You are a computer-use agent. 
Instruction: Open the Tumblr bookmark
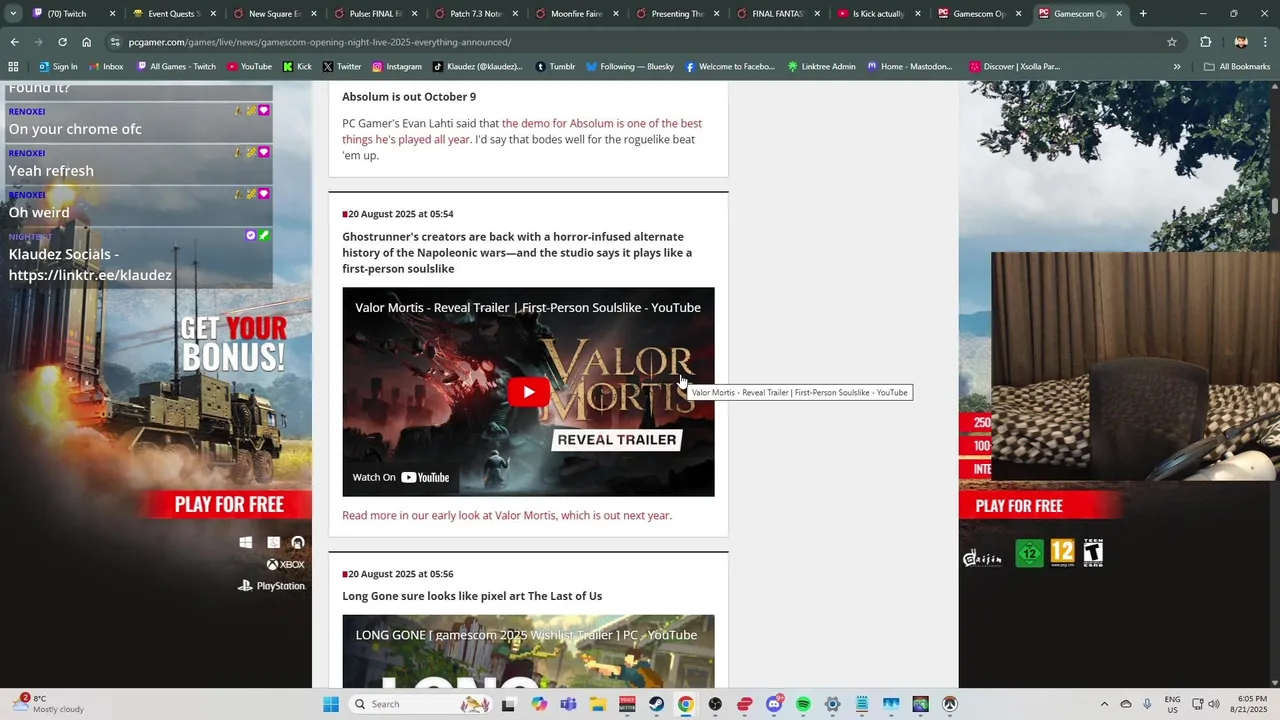tap(555, 67)
